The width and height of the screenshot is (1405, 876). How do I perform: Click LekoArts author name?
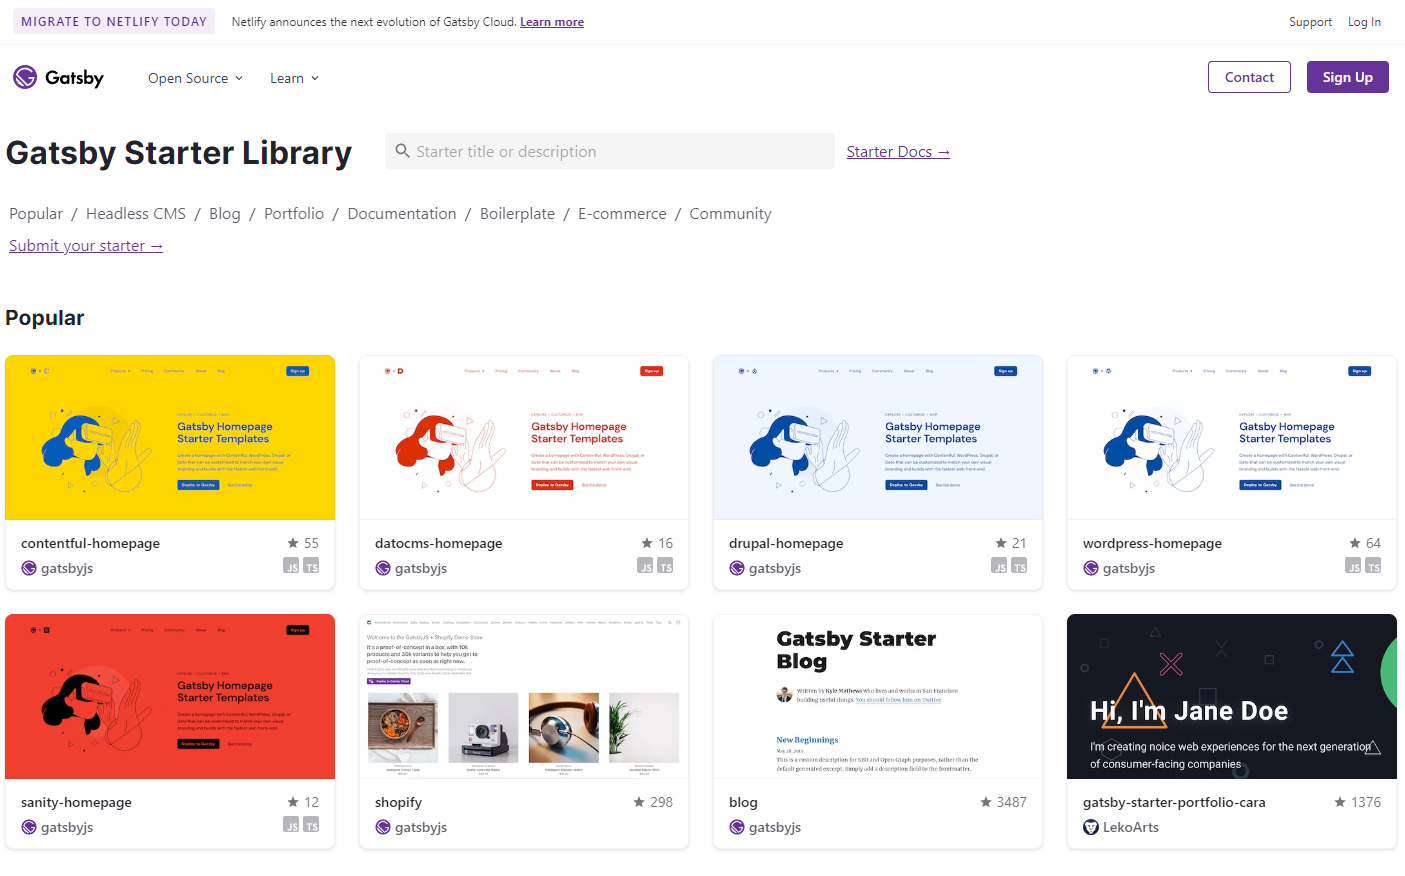point(1131,827)
